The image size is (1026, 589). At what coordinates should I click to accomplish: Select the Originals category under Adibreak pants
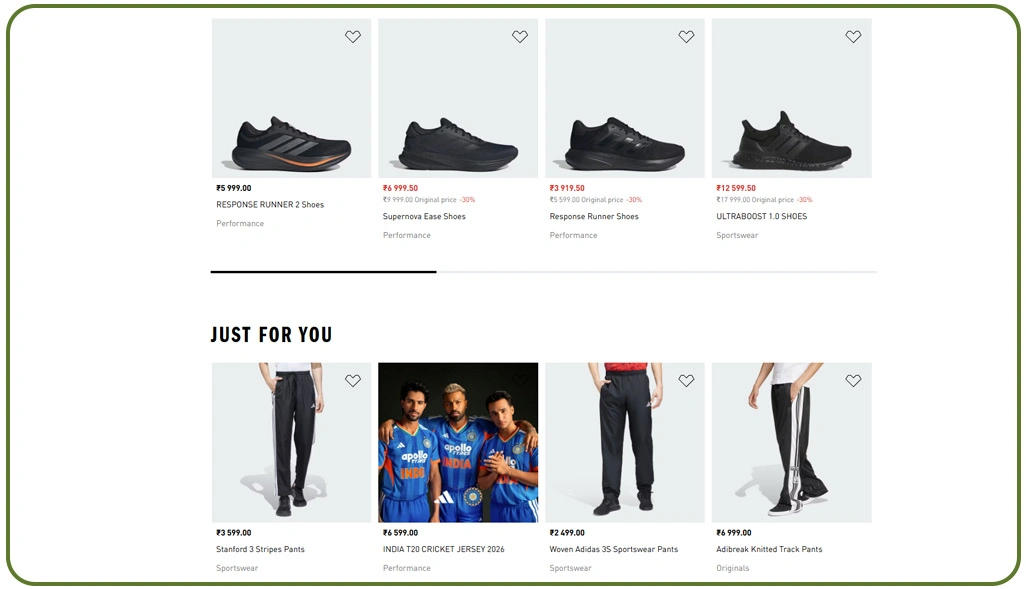click(x=732, y=567)
